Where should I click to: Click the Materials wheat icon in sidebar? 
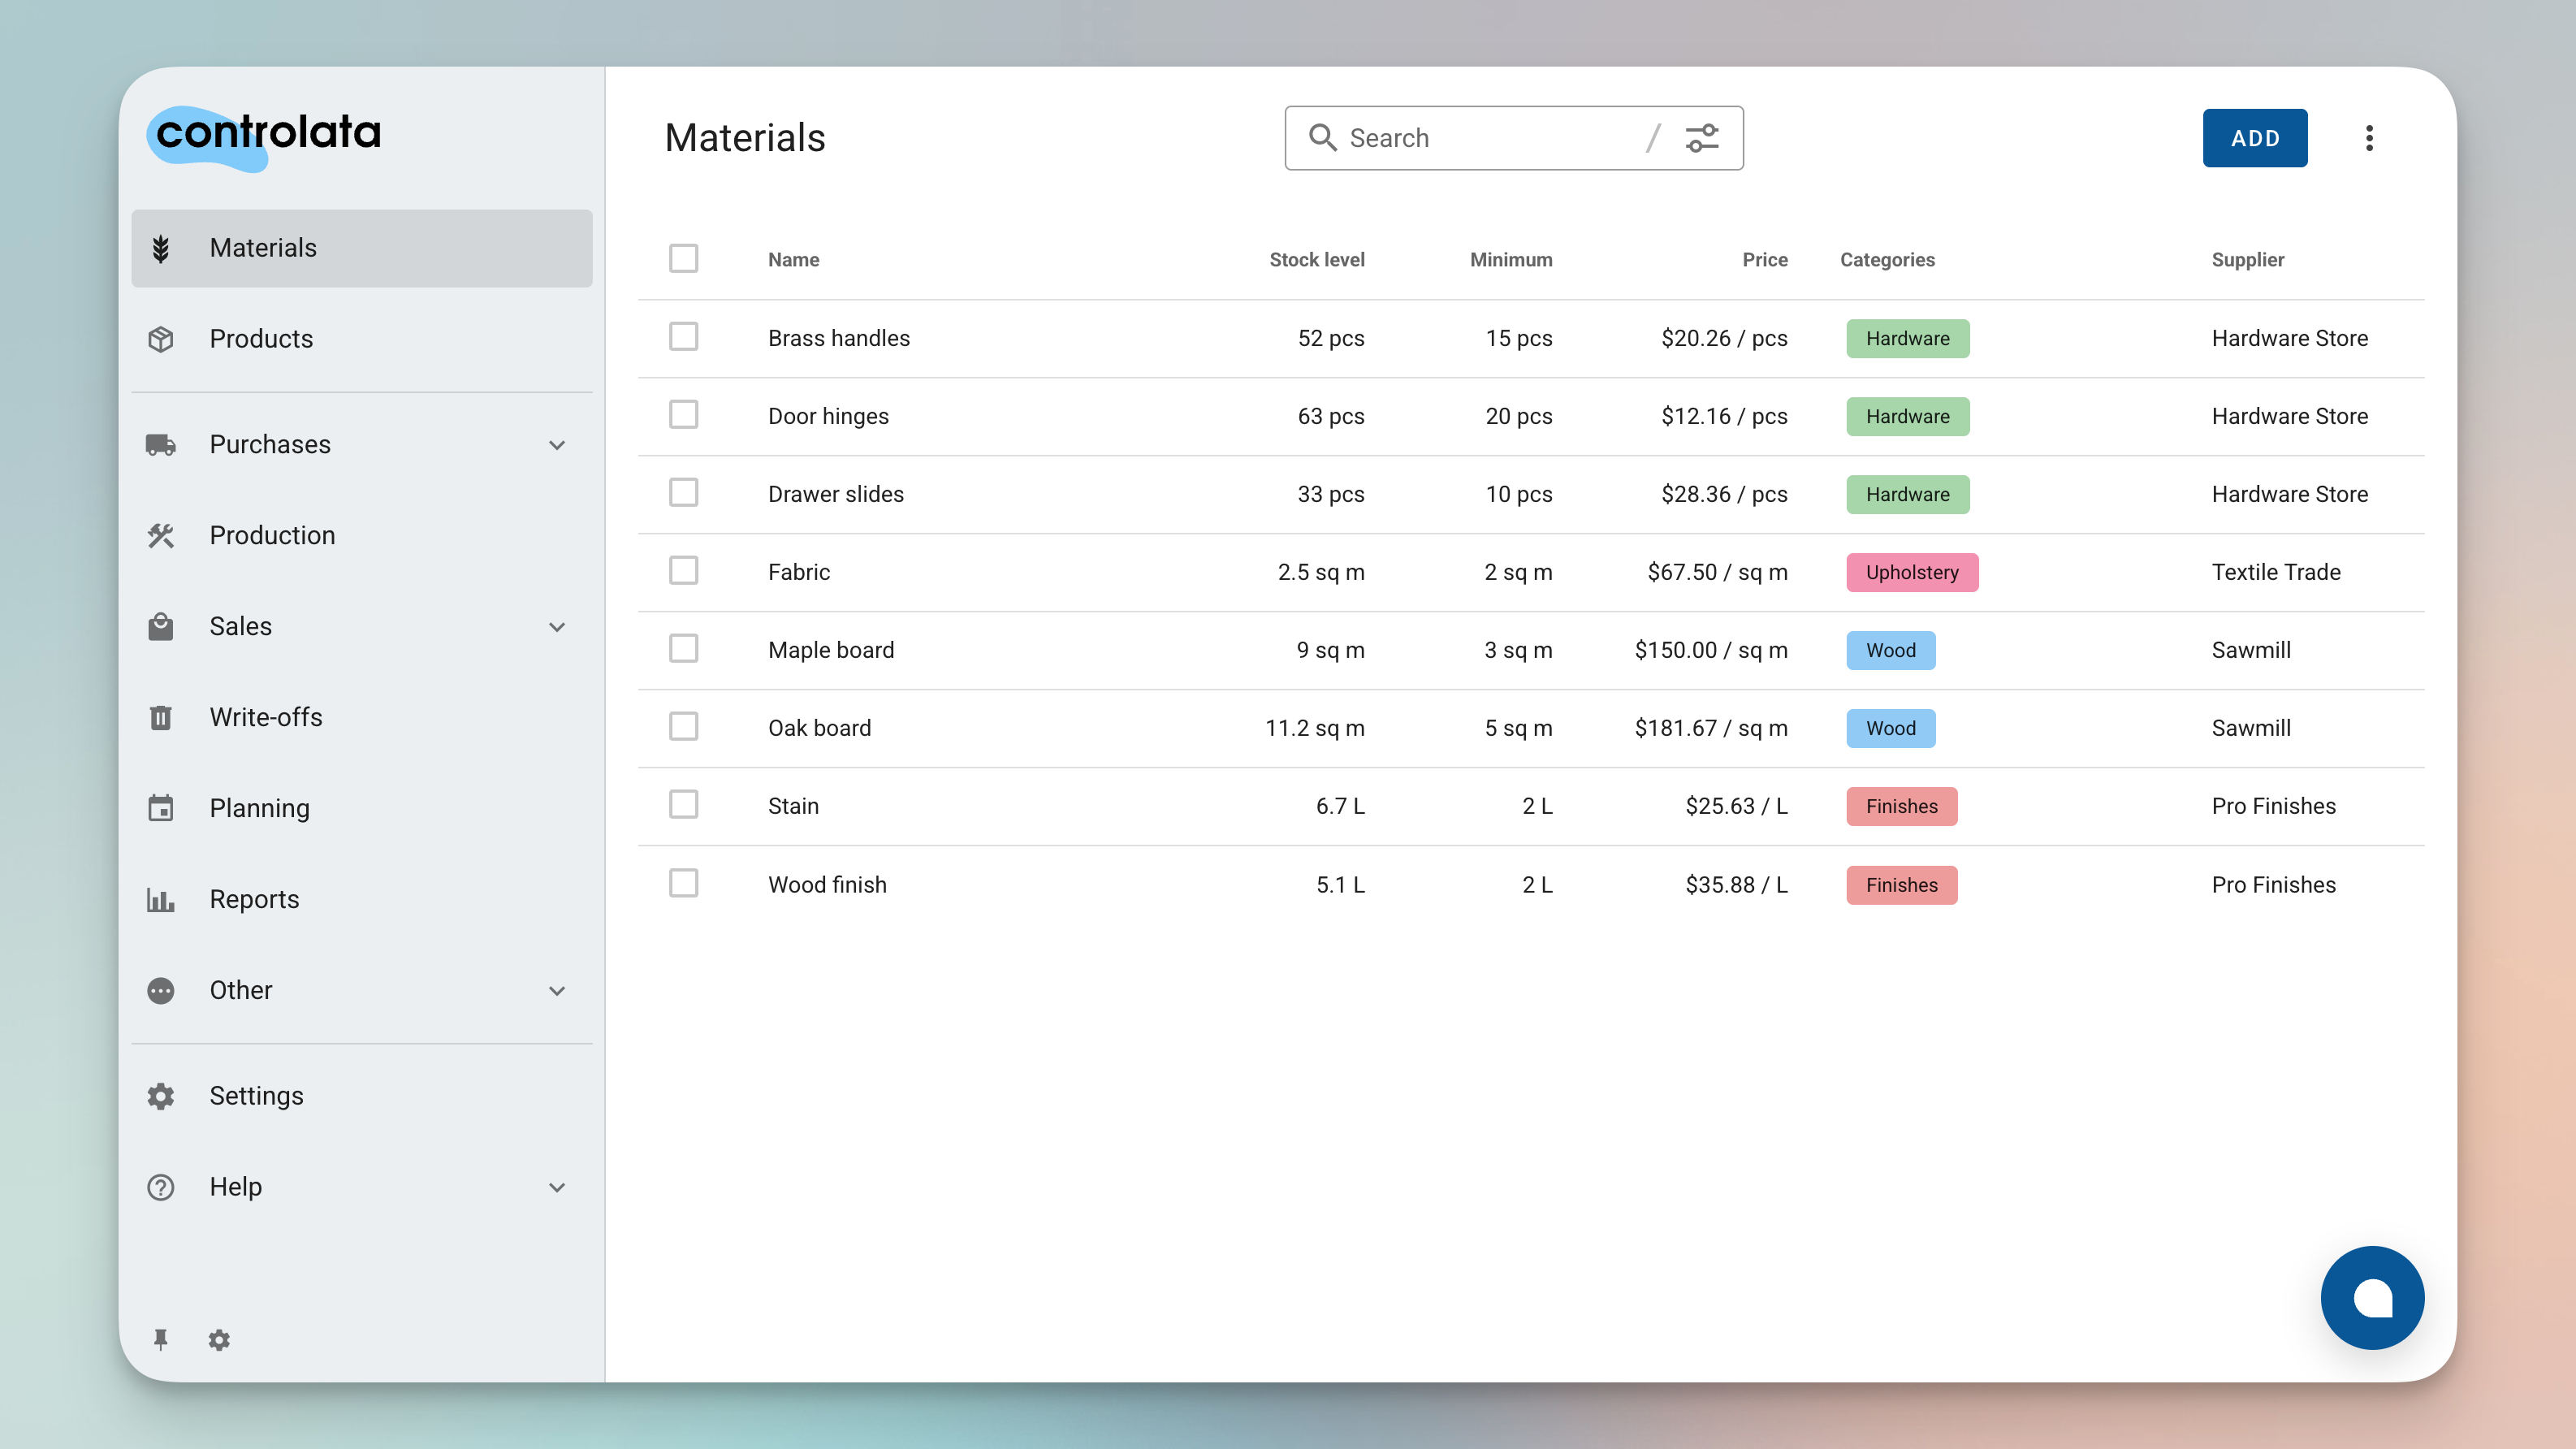click(x=161, y=248)
